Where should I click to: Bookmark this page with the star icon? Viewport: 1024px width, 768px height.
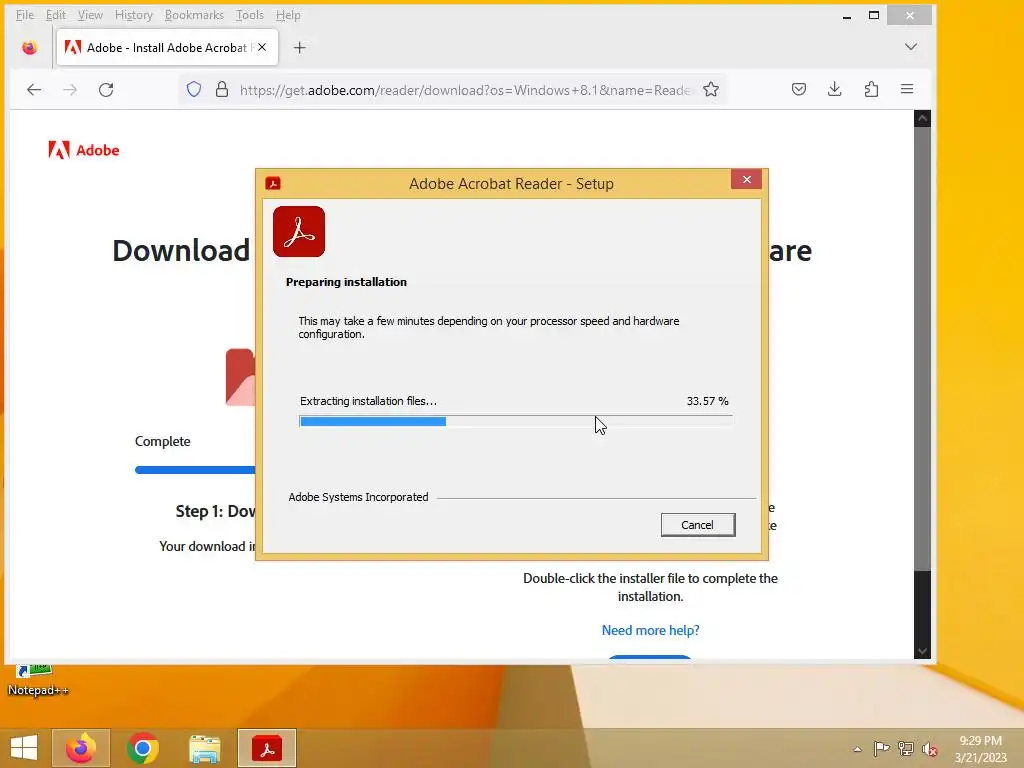(x=711, y=89)
